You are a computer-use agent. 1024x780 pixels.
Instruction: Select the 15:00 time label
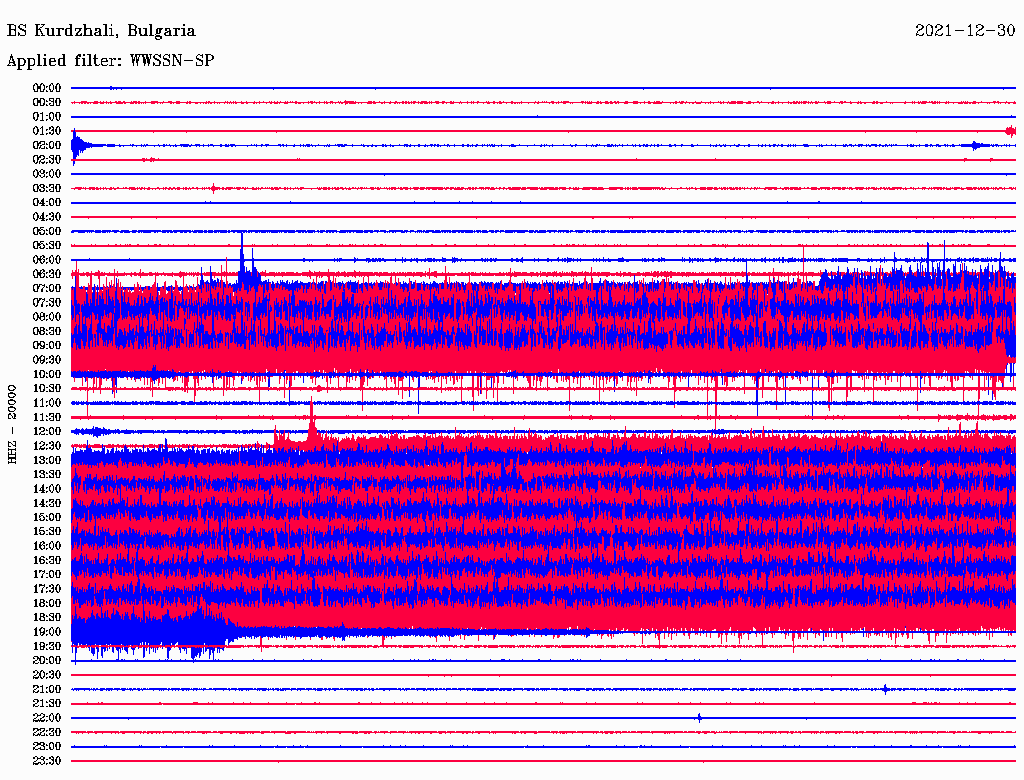(x=47, y=517)
